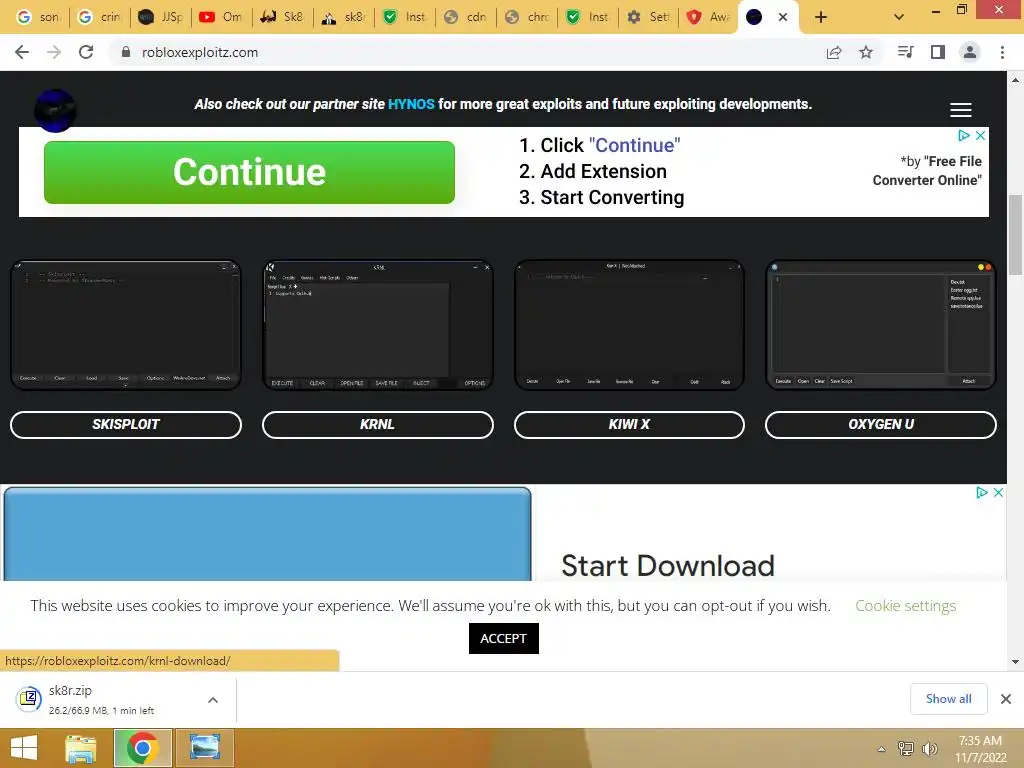Click the green Continue button
1024x768 pixels.
tap(249, 172)
